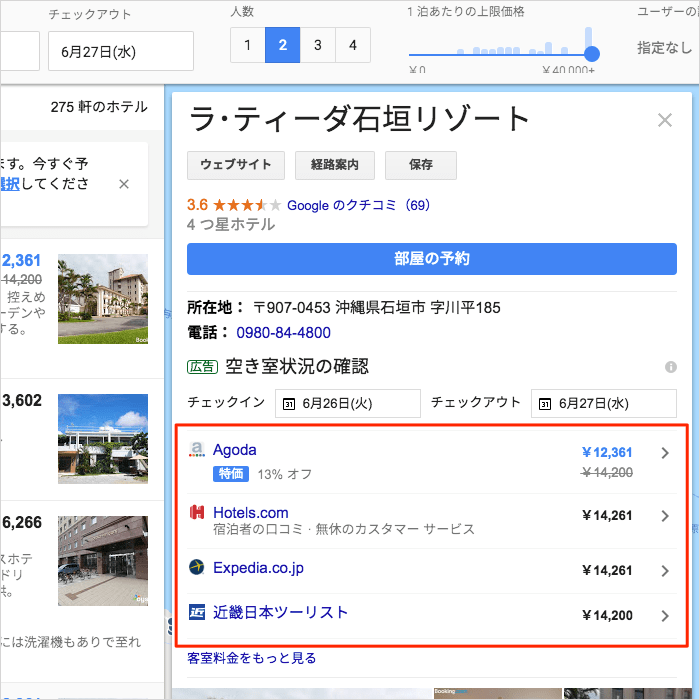The width and height of the screenshot is (700, 700).
Task: Open the Expedia.co.jp booking link
Action: [x=258, y=568]
